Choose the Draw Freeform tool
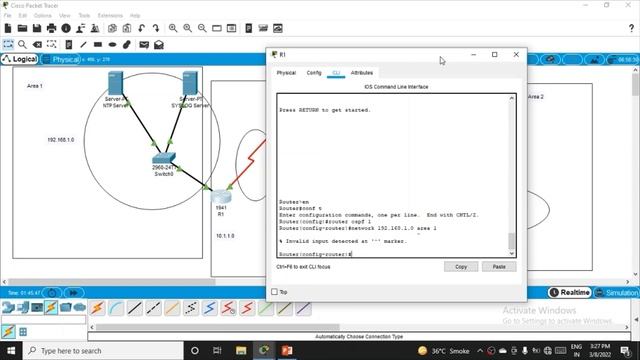 point(127,44)
